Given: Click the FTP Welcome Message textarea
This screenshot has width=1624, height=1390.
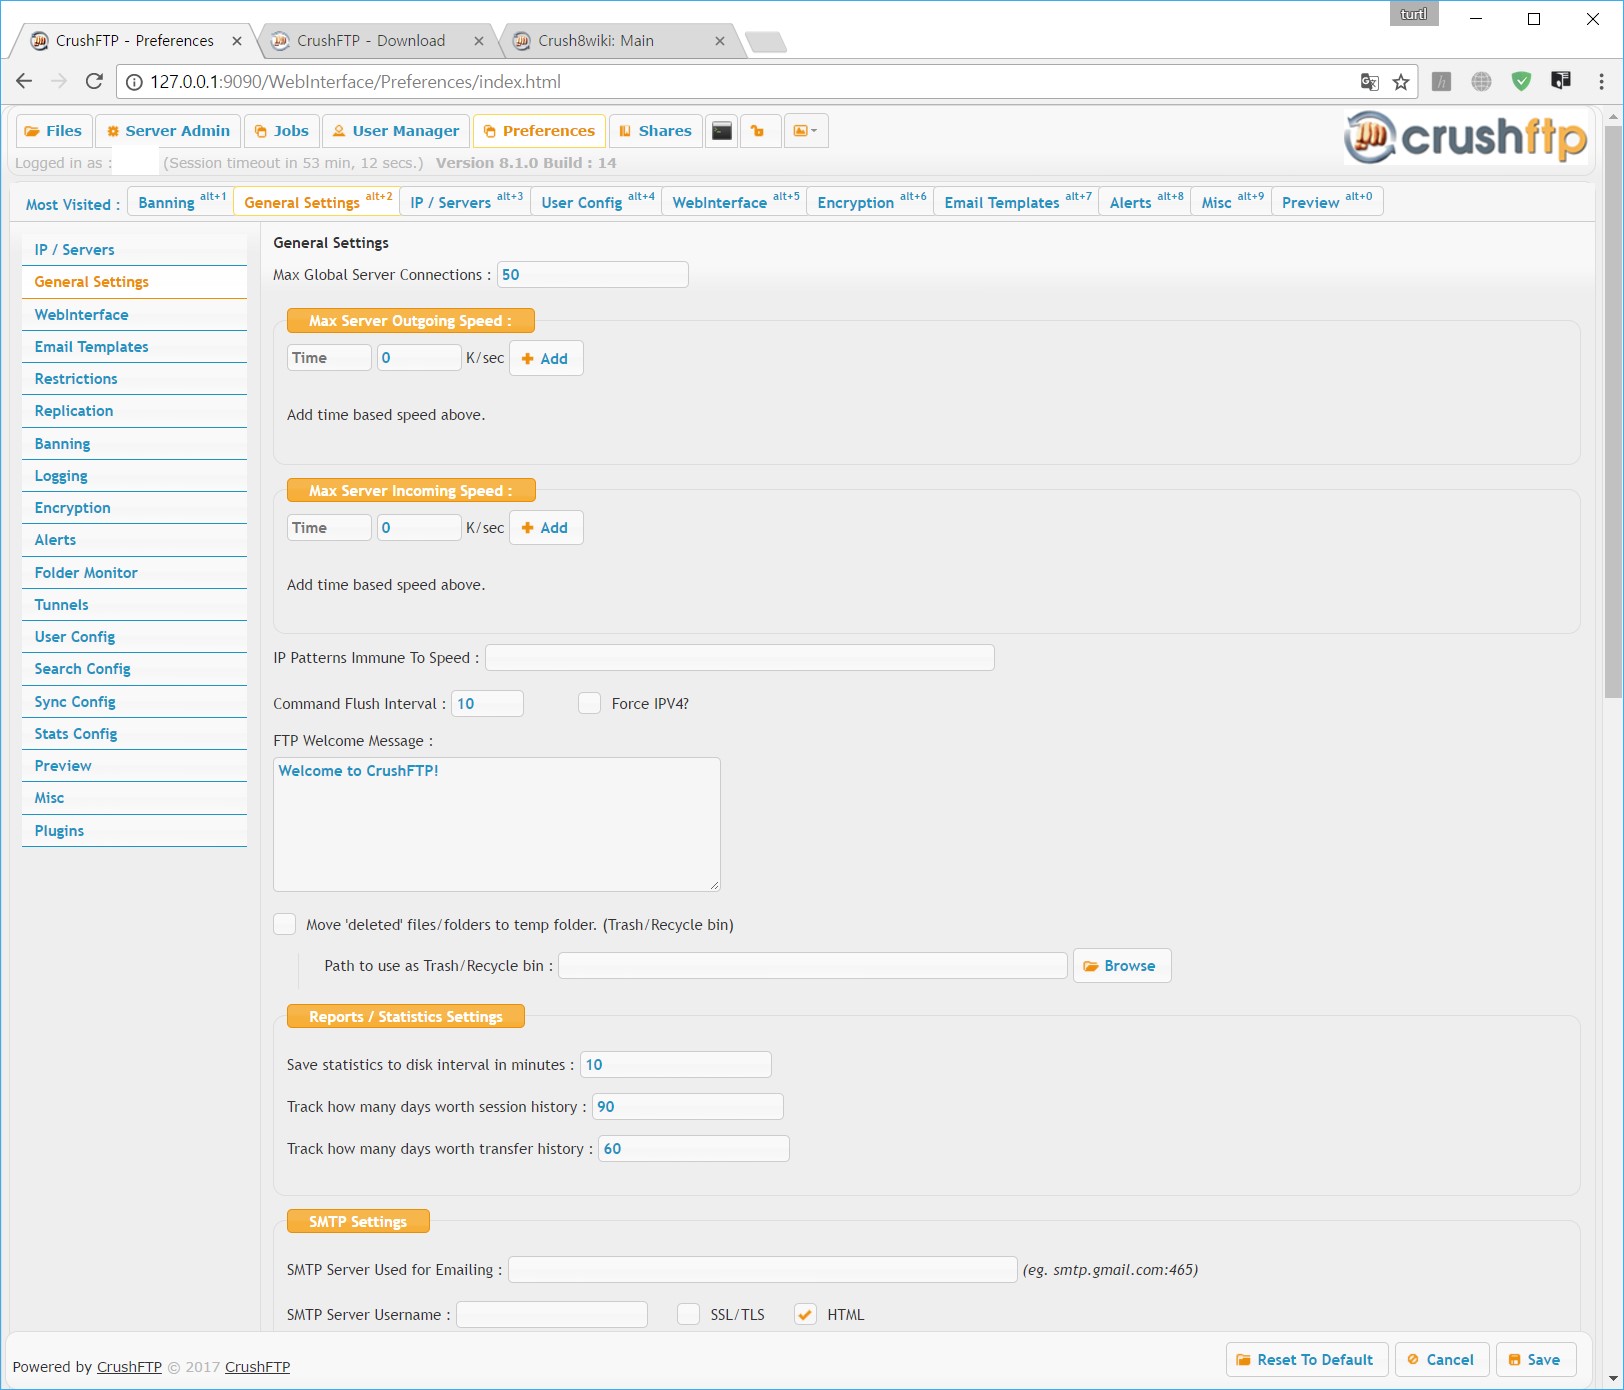Looking at the screenshot, I should click(x=497, y=824).
